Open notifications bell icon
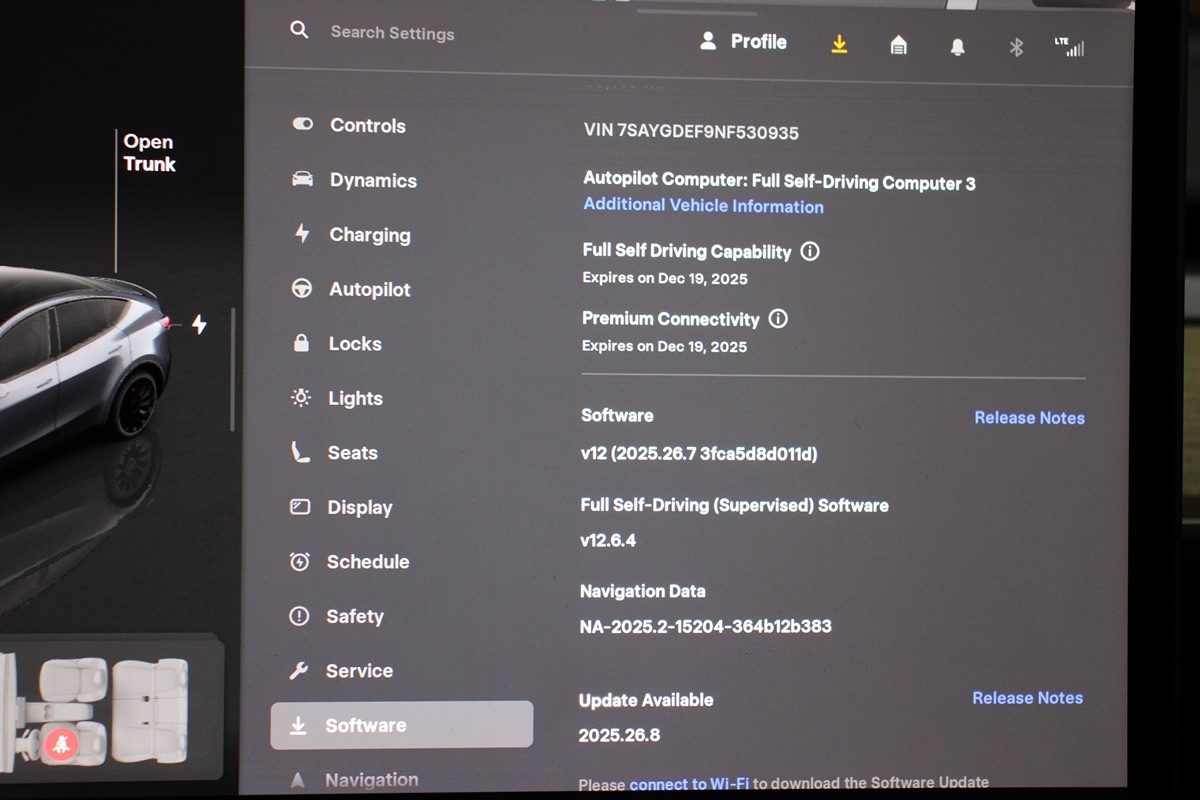 pyautogui.click(x=957, y=46)
